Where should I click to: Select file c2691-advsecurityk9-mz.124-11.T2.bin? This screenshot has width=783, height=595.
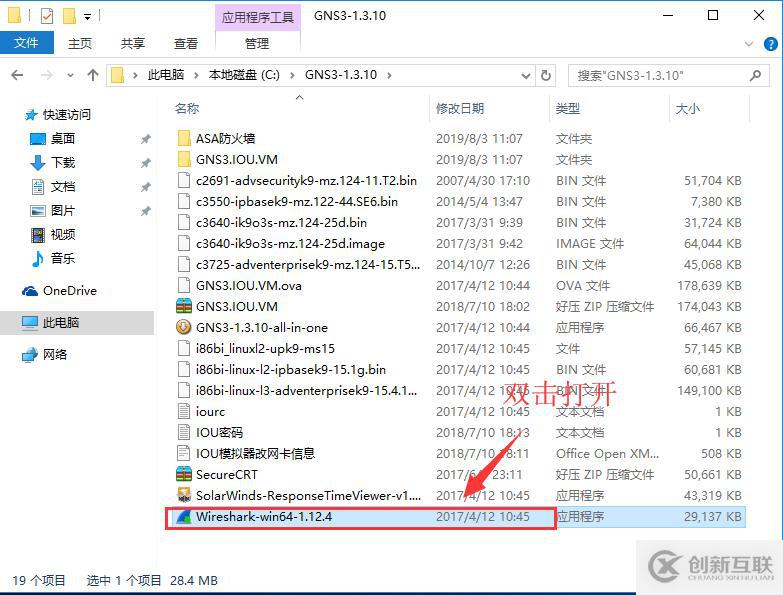pos(306,180)
